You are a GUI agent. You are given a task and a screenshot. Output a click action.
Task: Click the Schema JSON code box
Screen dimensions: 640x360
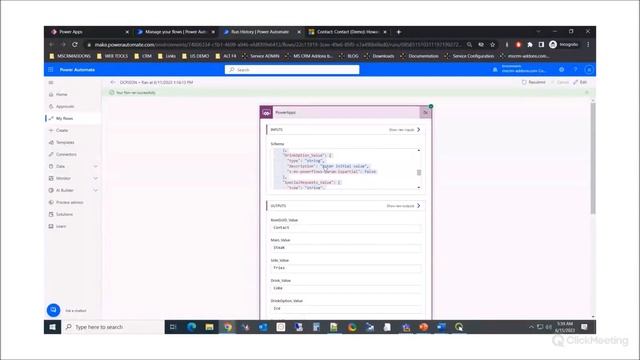(x=344, y=169)
